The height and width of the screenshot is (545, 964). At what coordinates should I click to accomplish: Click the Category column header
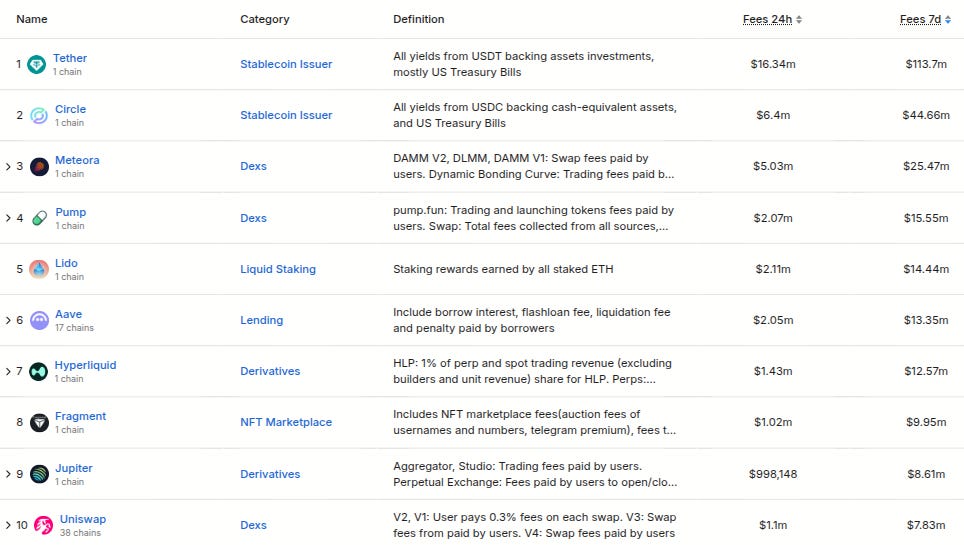point(264,19)
